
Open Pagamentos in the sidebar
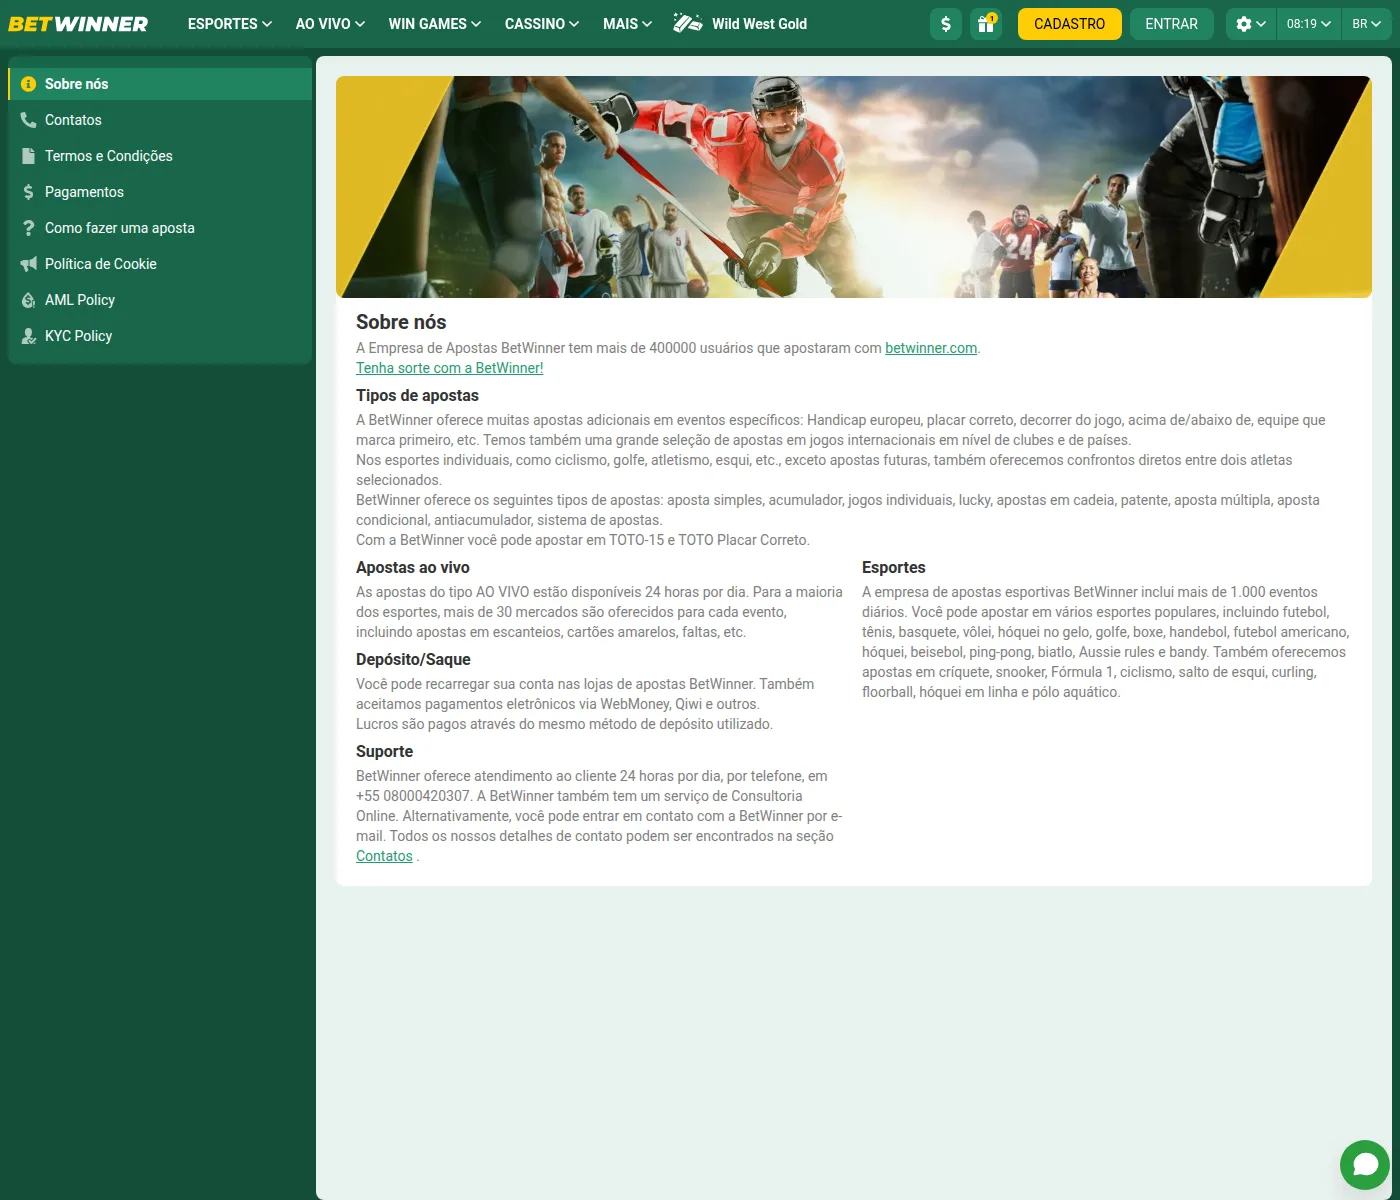(160, 192)
